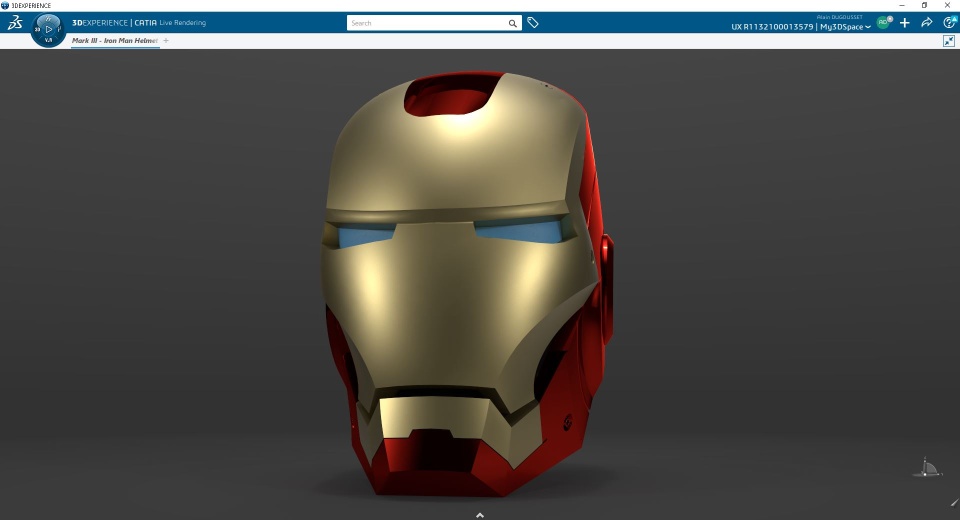This screenshot has height=520, width=960.
Task: Open the Help question mark icon
Action: [x=949, y=22]
